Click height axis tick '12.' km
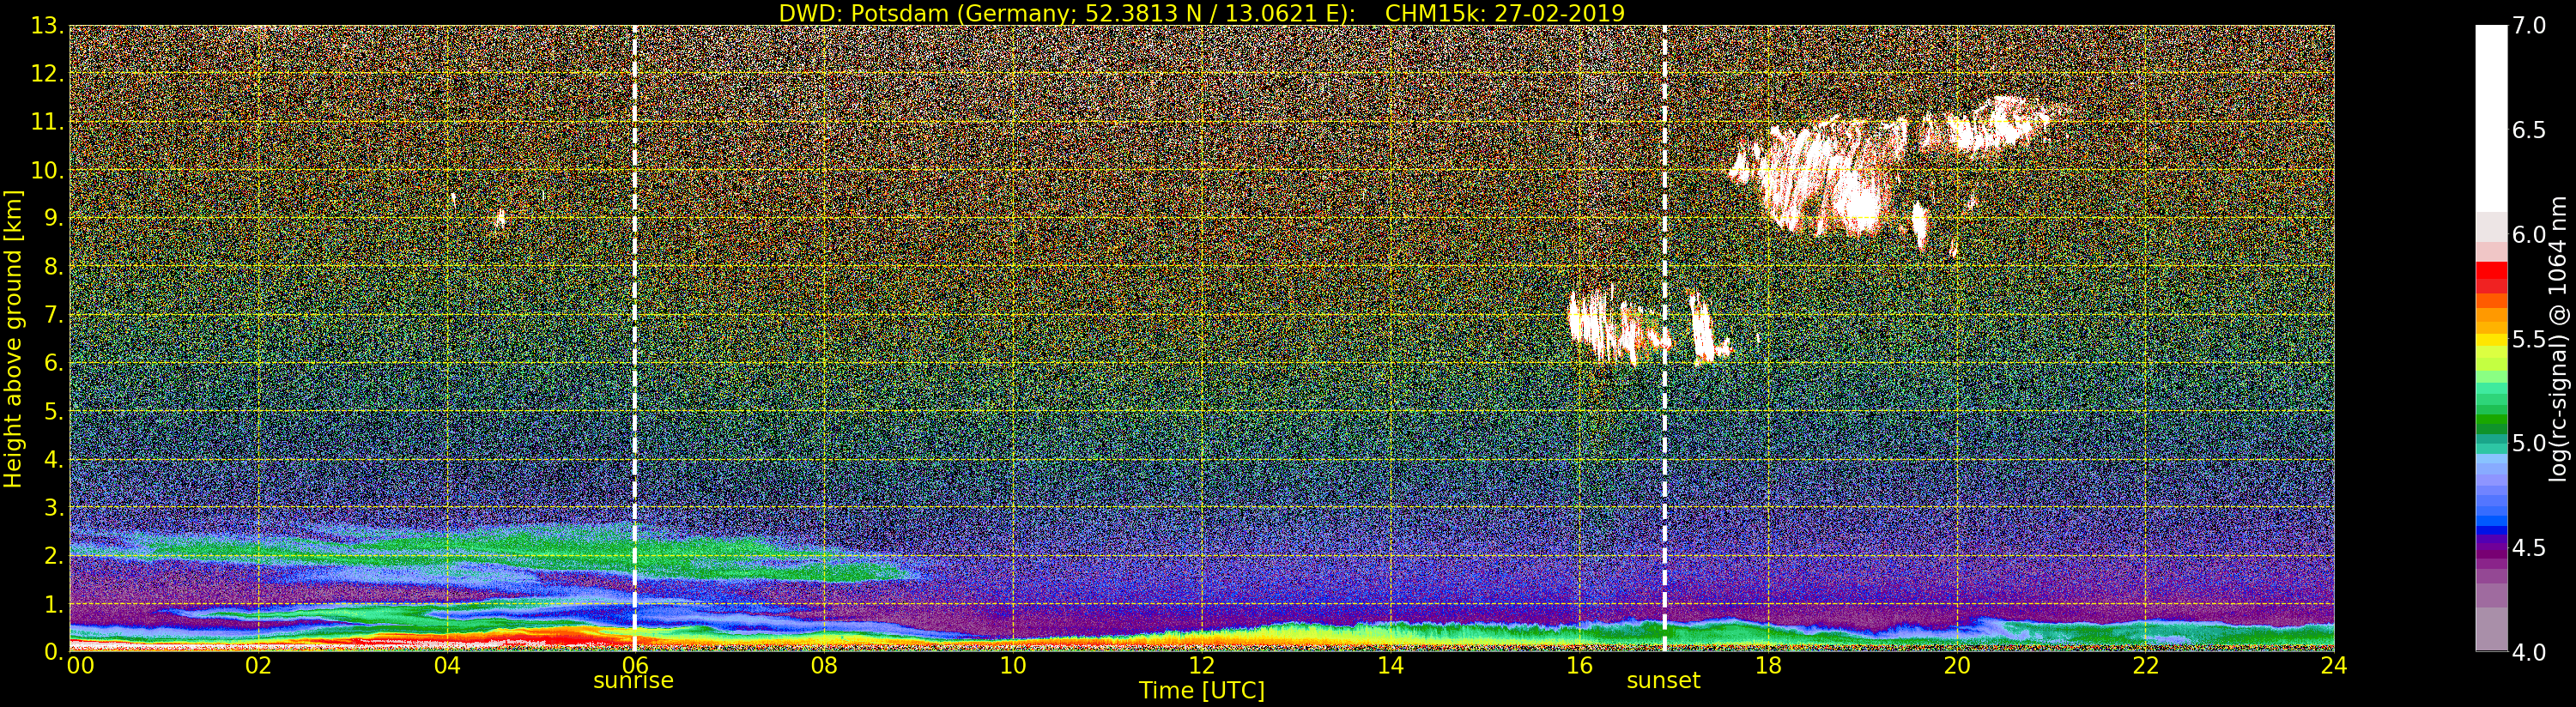The width and height of the screenshot is (2576, 707). point(48,74)
